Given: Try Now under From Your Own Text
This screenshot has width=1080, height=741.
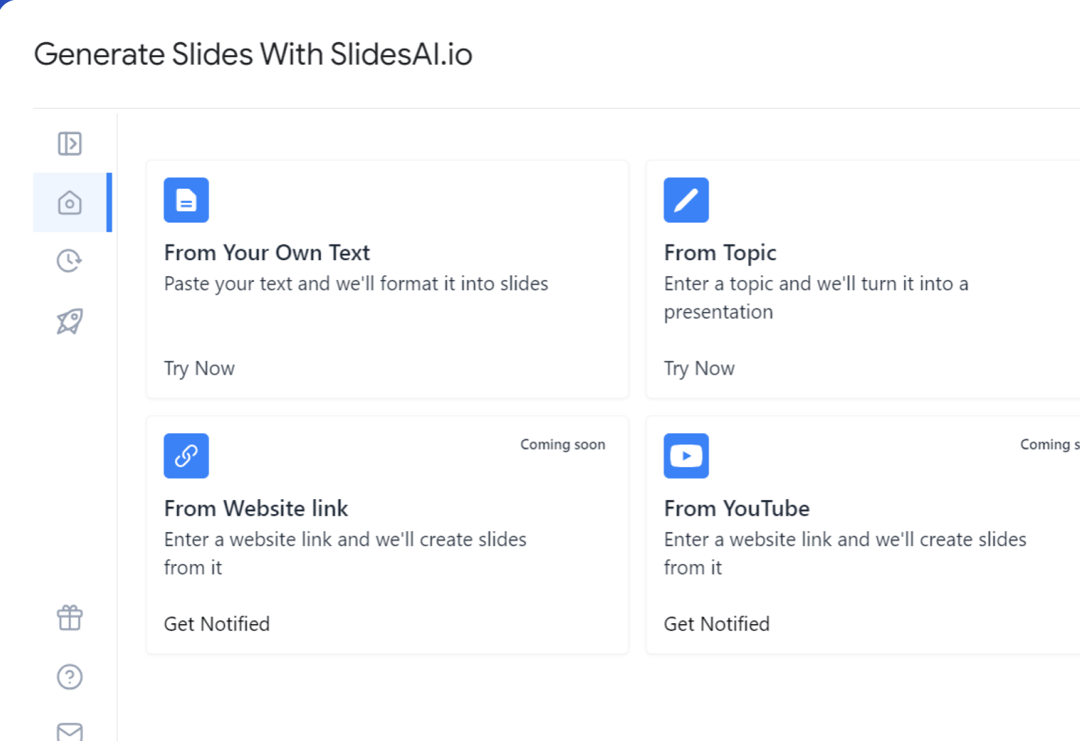Looking at the screenshot, I should tap(199, 368).
